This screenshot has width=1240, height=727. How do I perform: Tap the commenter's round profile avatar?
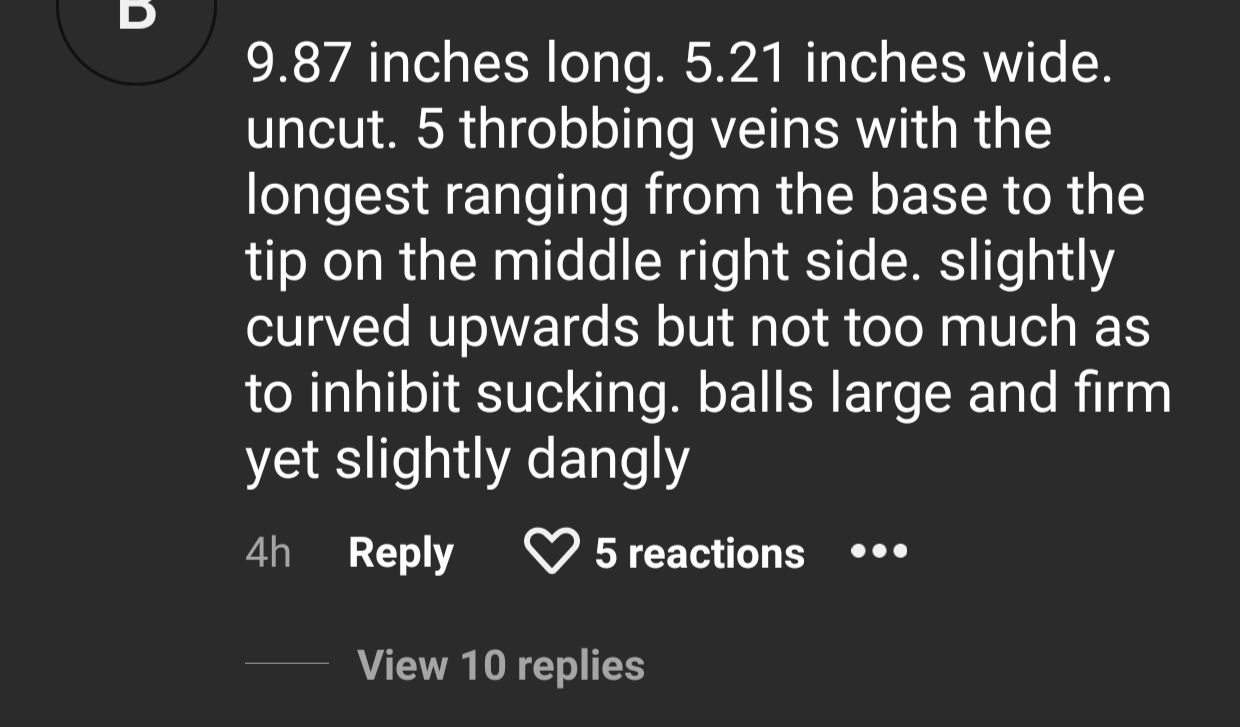(137, 30)
